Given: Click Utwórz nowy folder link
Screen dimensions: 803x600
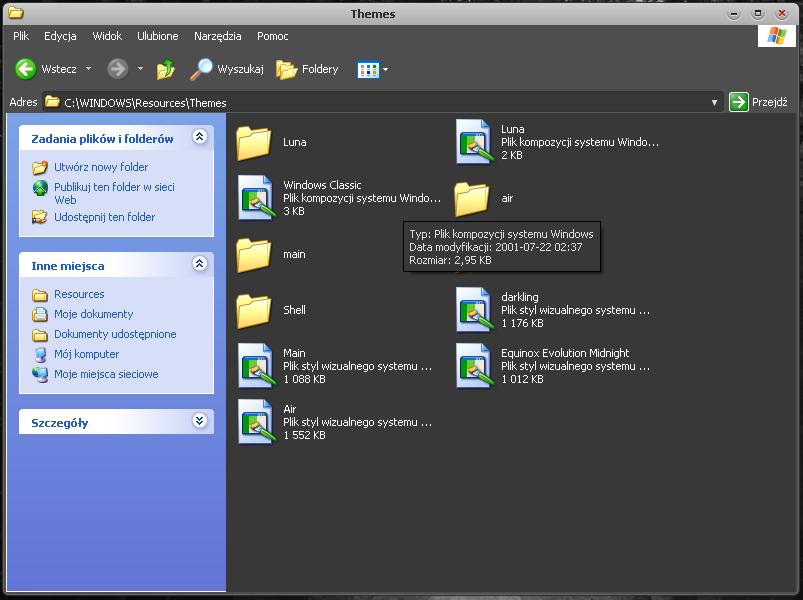Looking at the screenshot, I should [101, 167].
